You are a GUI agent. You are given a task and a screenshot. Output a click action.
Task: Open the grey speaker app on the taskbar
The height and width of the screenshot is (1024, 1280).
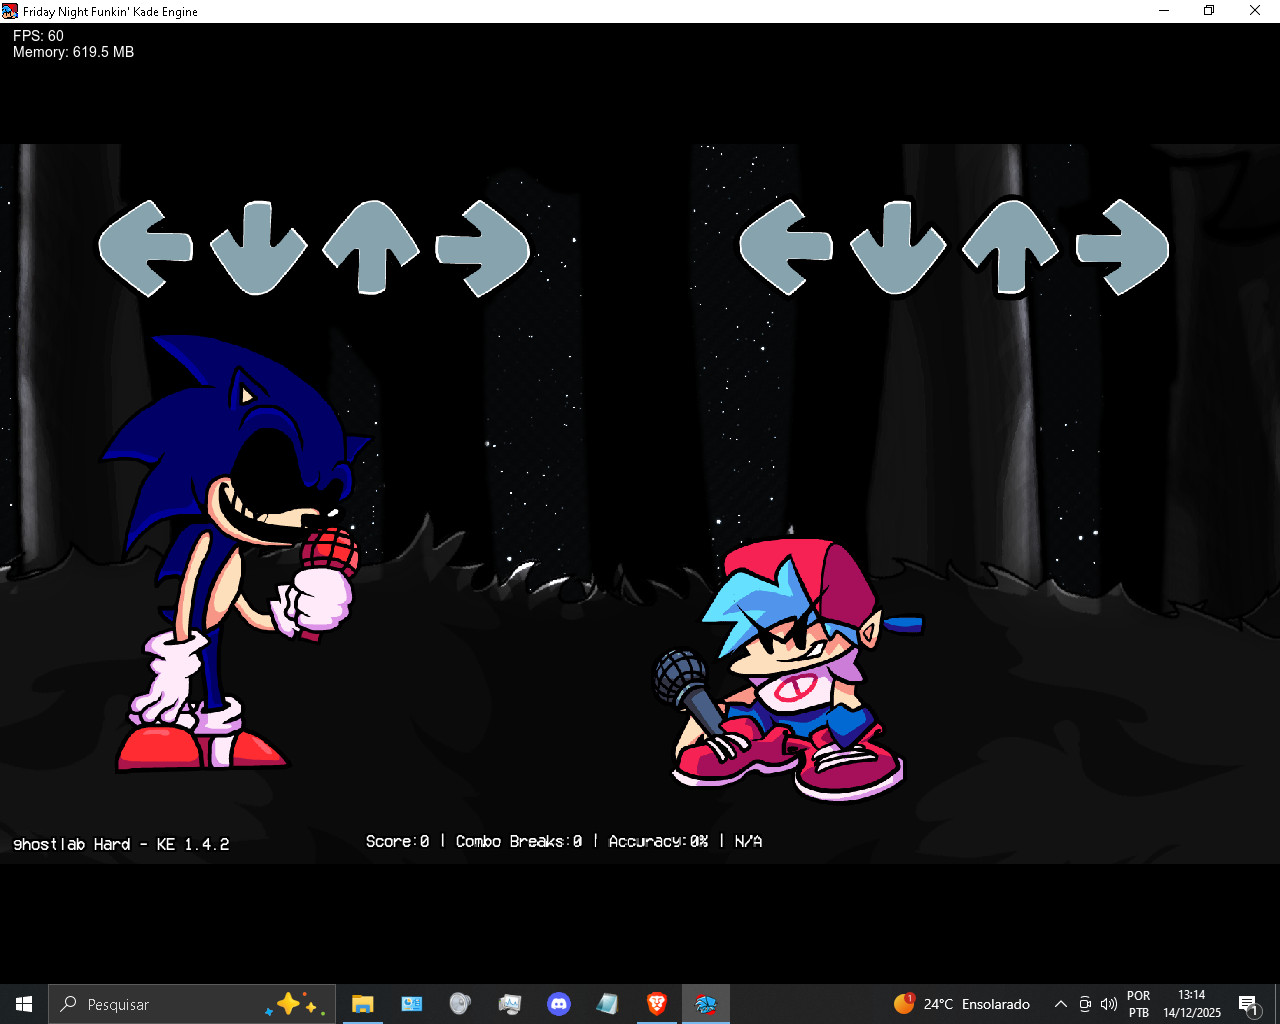460,1004
